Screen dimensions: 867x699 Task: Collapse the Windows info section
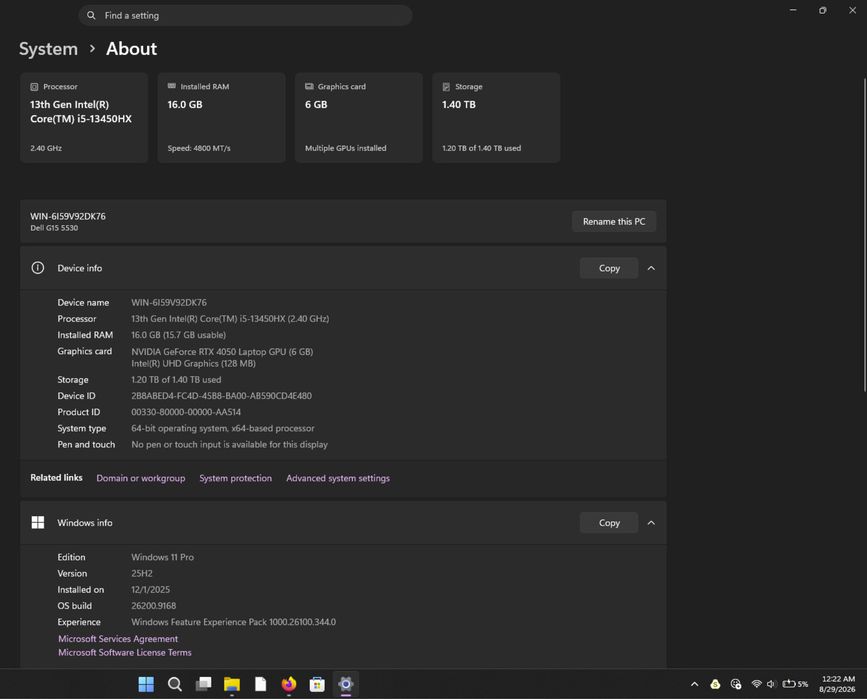click(651, 523)
